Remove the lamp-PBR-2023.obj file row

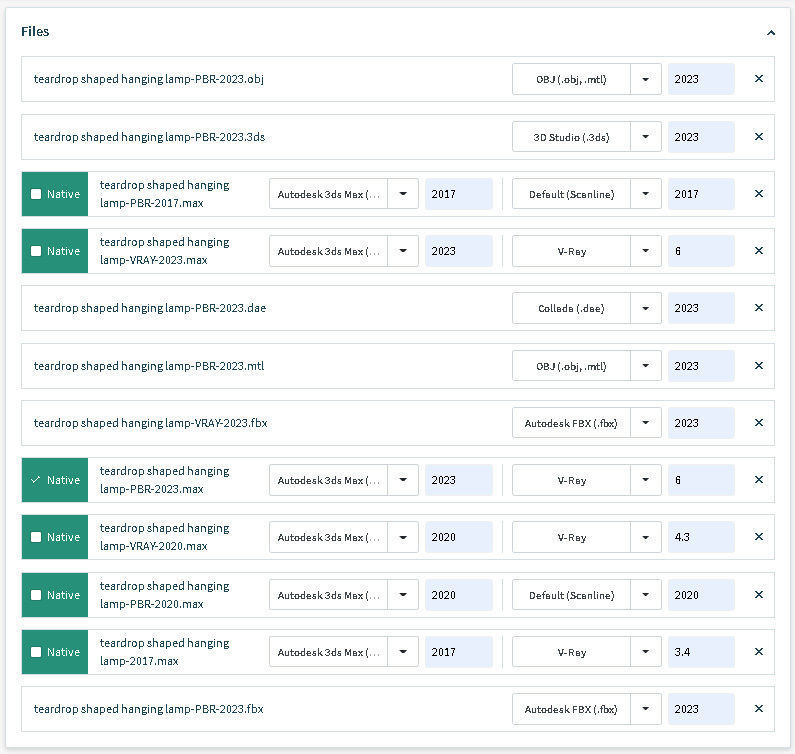tap(758, 79)
